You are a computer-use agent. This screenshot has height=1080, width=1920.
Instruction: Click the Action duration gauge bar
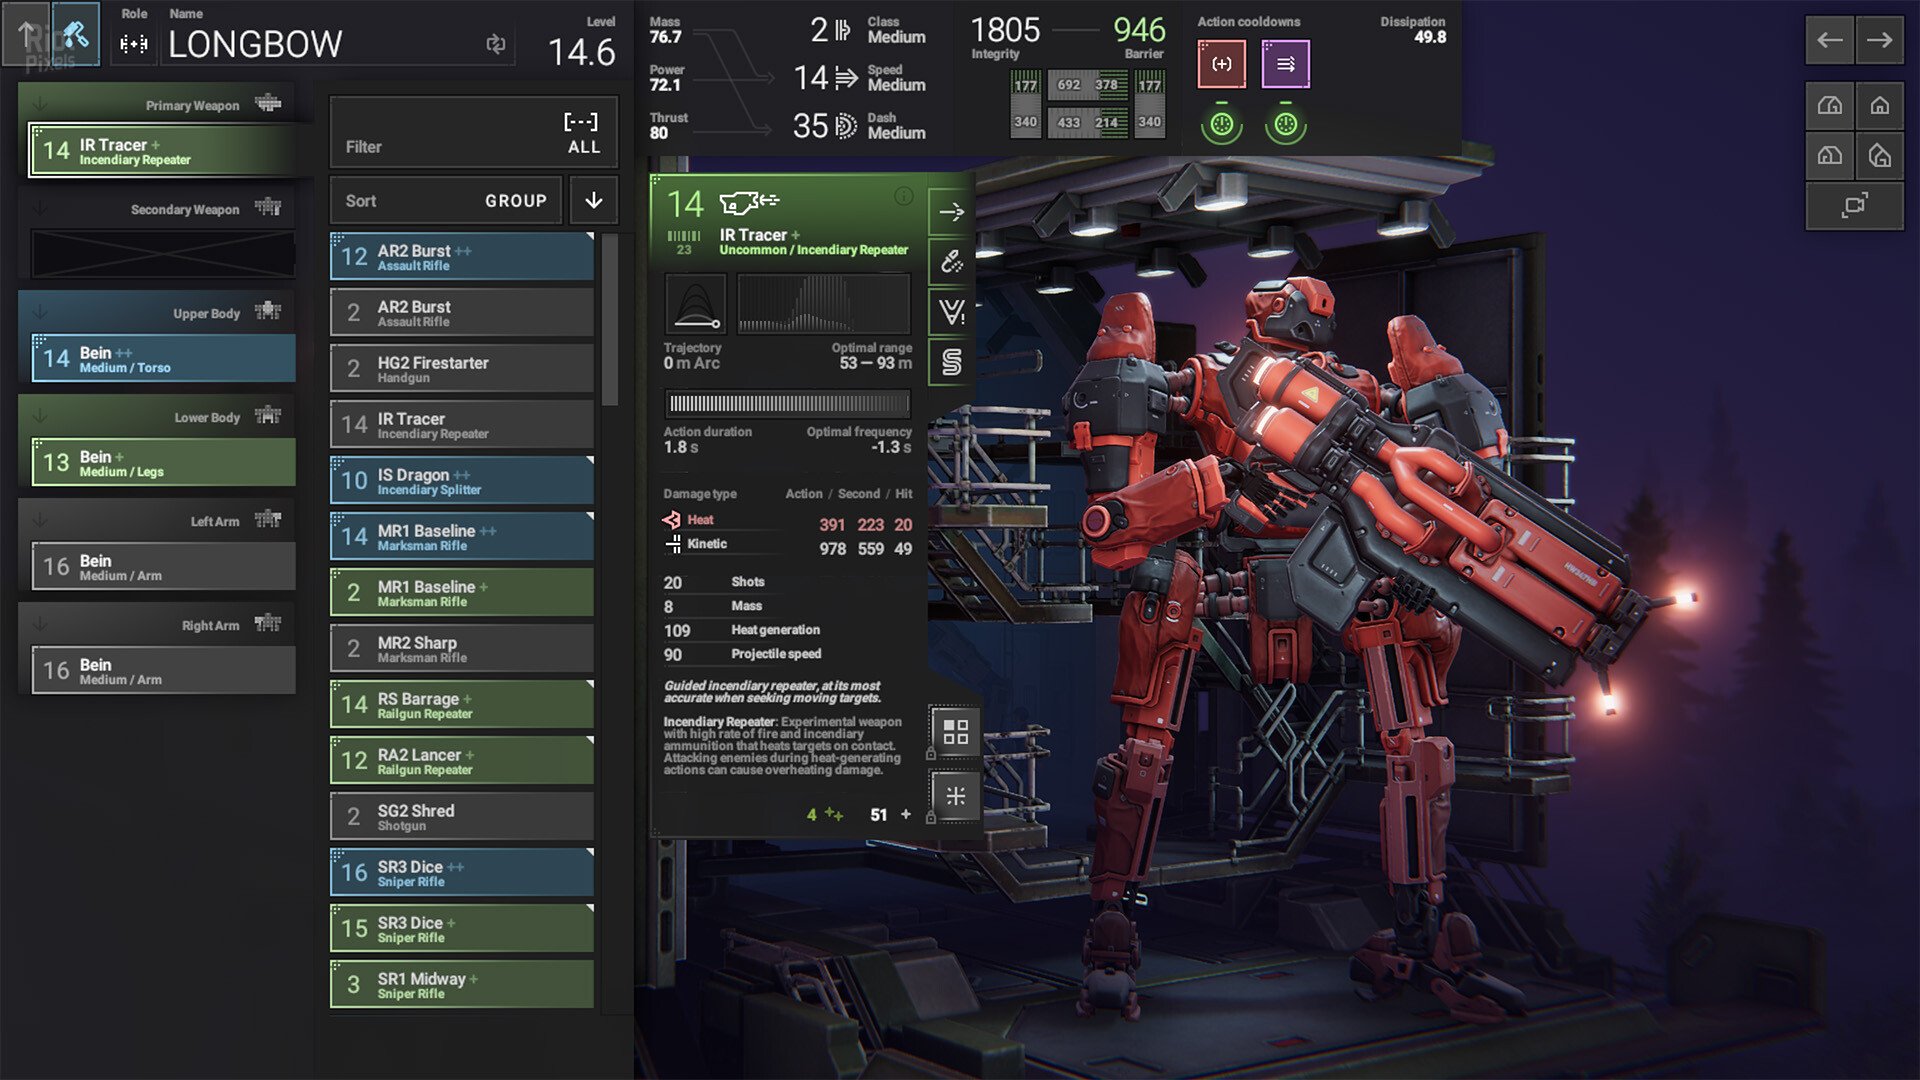point(788,404)
